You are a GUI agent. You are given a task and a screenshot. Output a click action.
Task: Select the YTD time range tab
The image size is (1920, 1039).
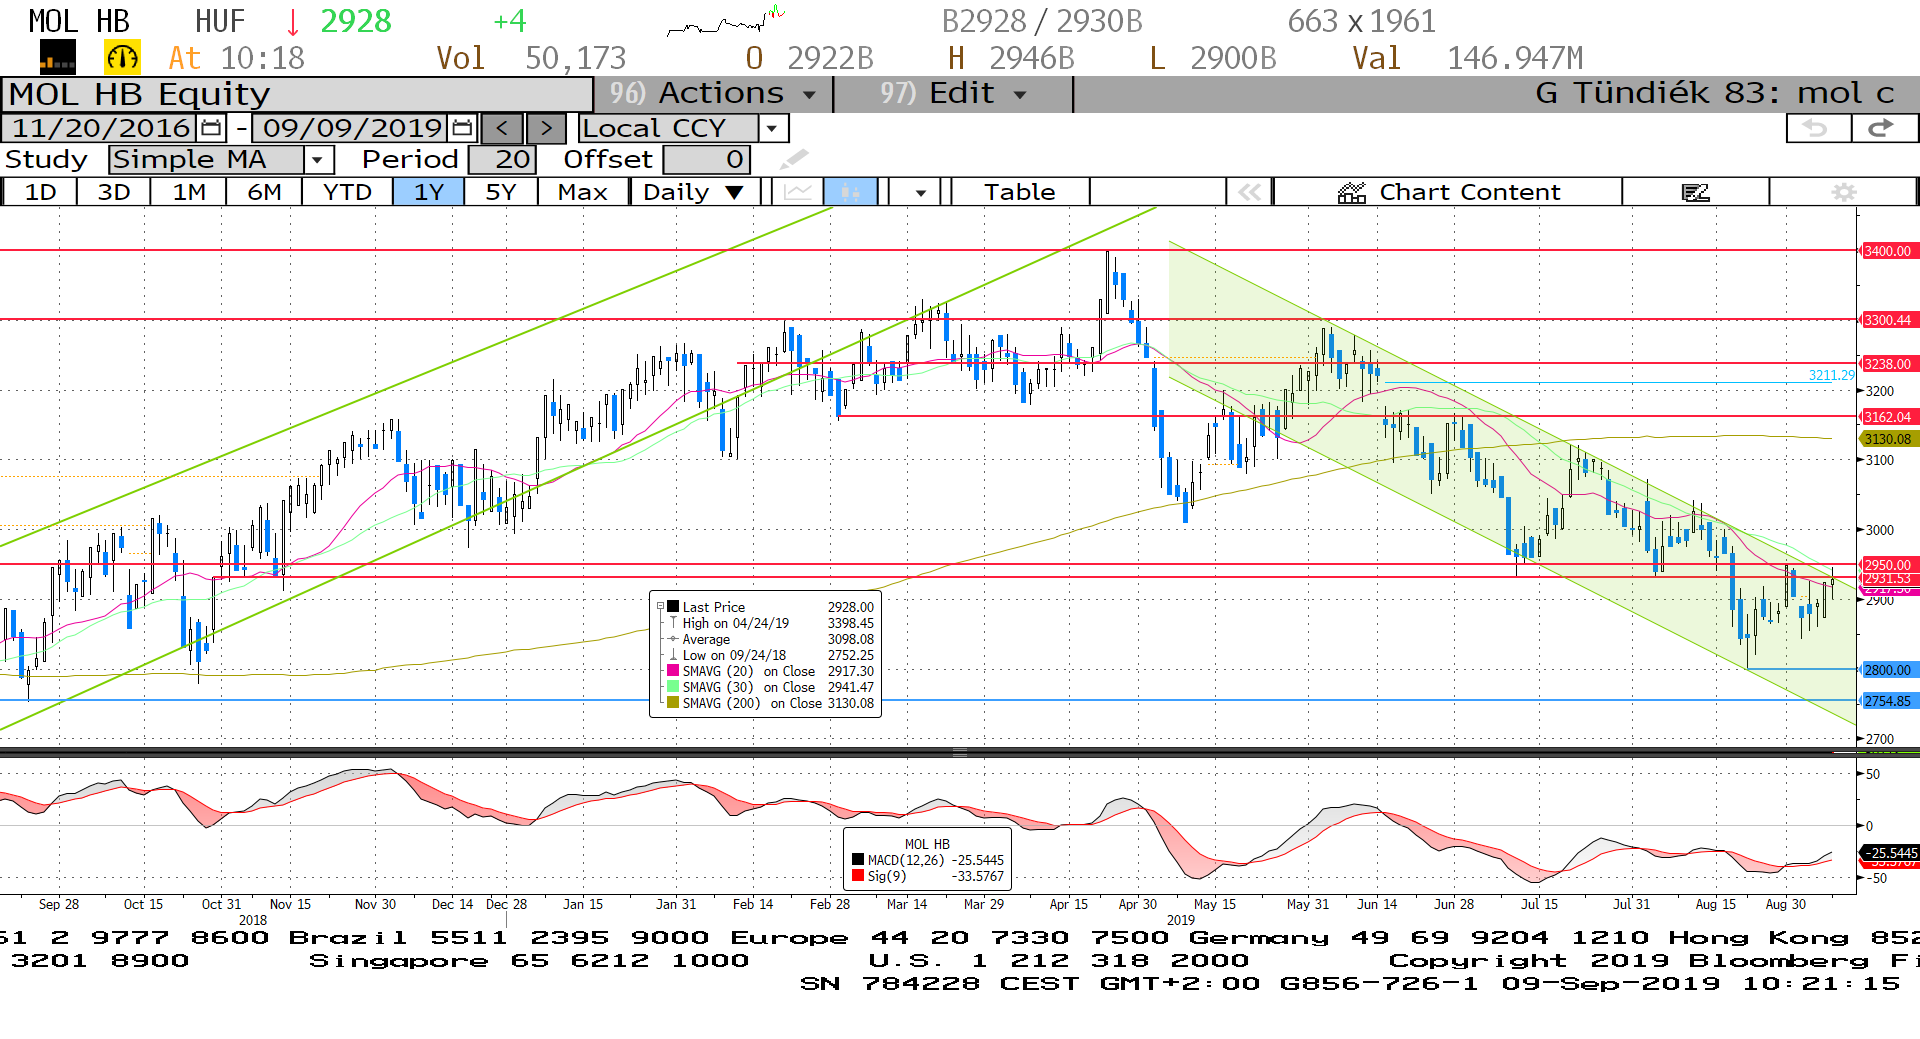pyautogui.click(x=347, y=192)
